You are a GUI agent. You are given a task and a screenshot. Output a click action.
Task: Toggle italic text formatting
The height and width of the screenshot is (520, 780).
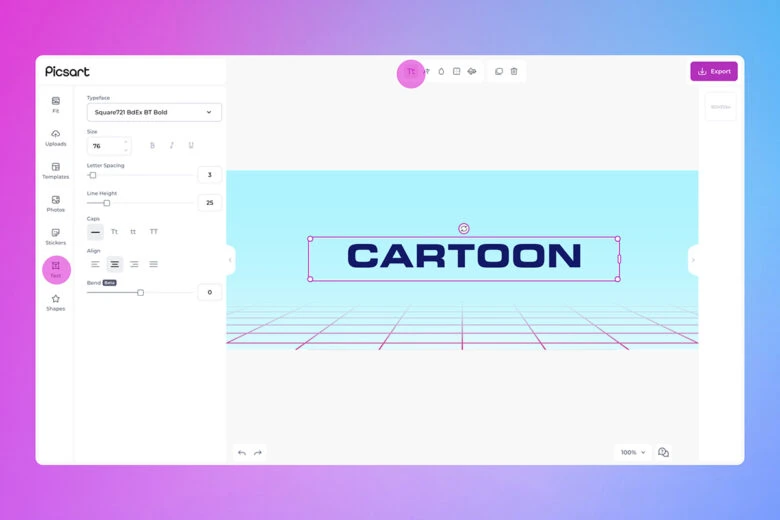[171, 146]
